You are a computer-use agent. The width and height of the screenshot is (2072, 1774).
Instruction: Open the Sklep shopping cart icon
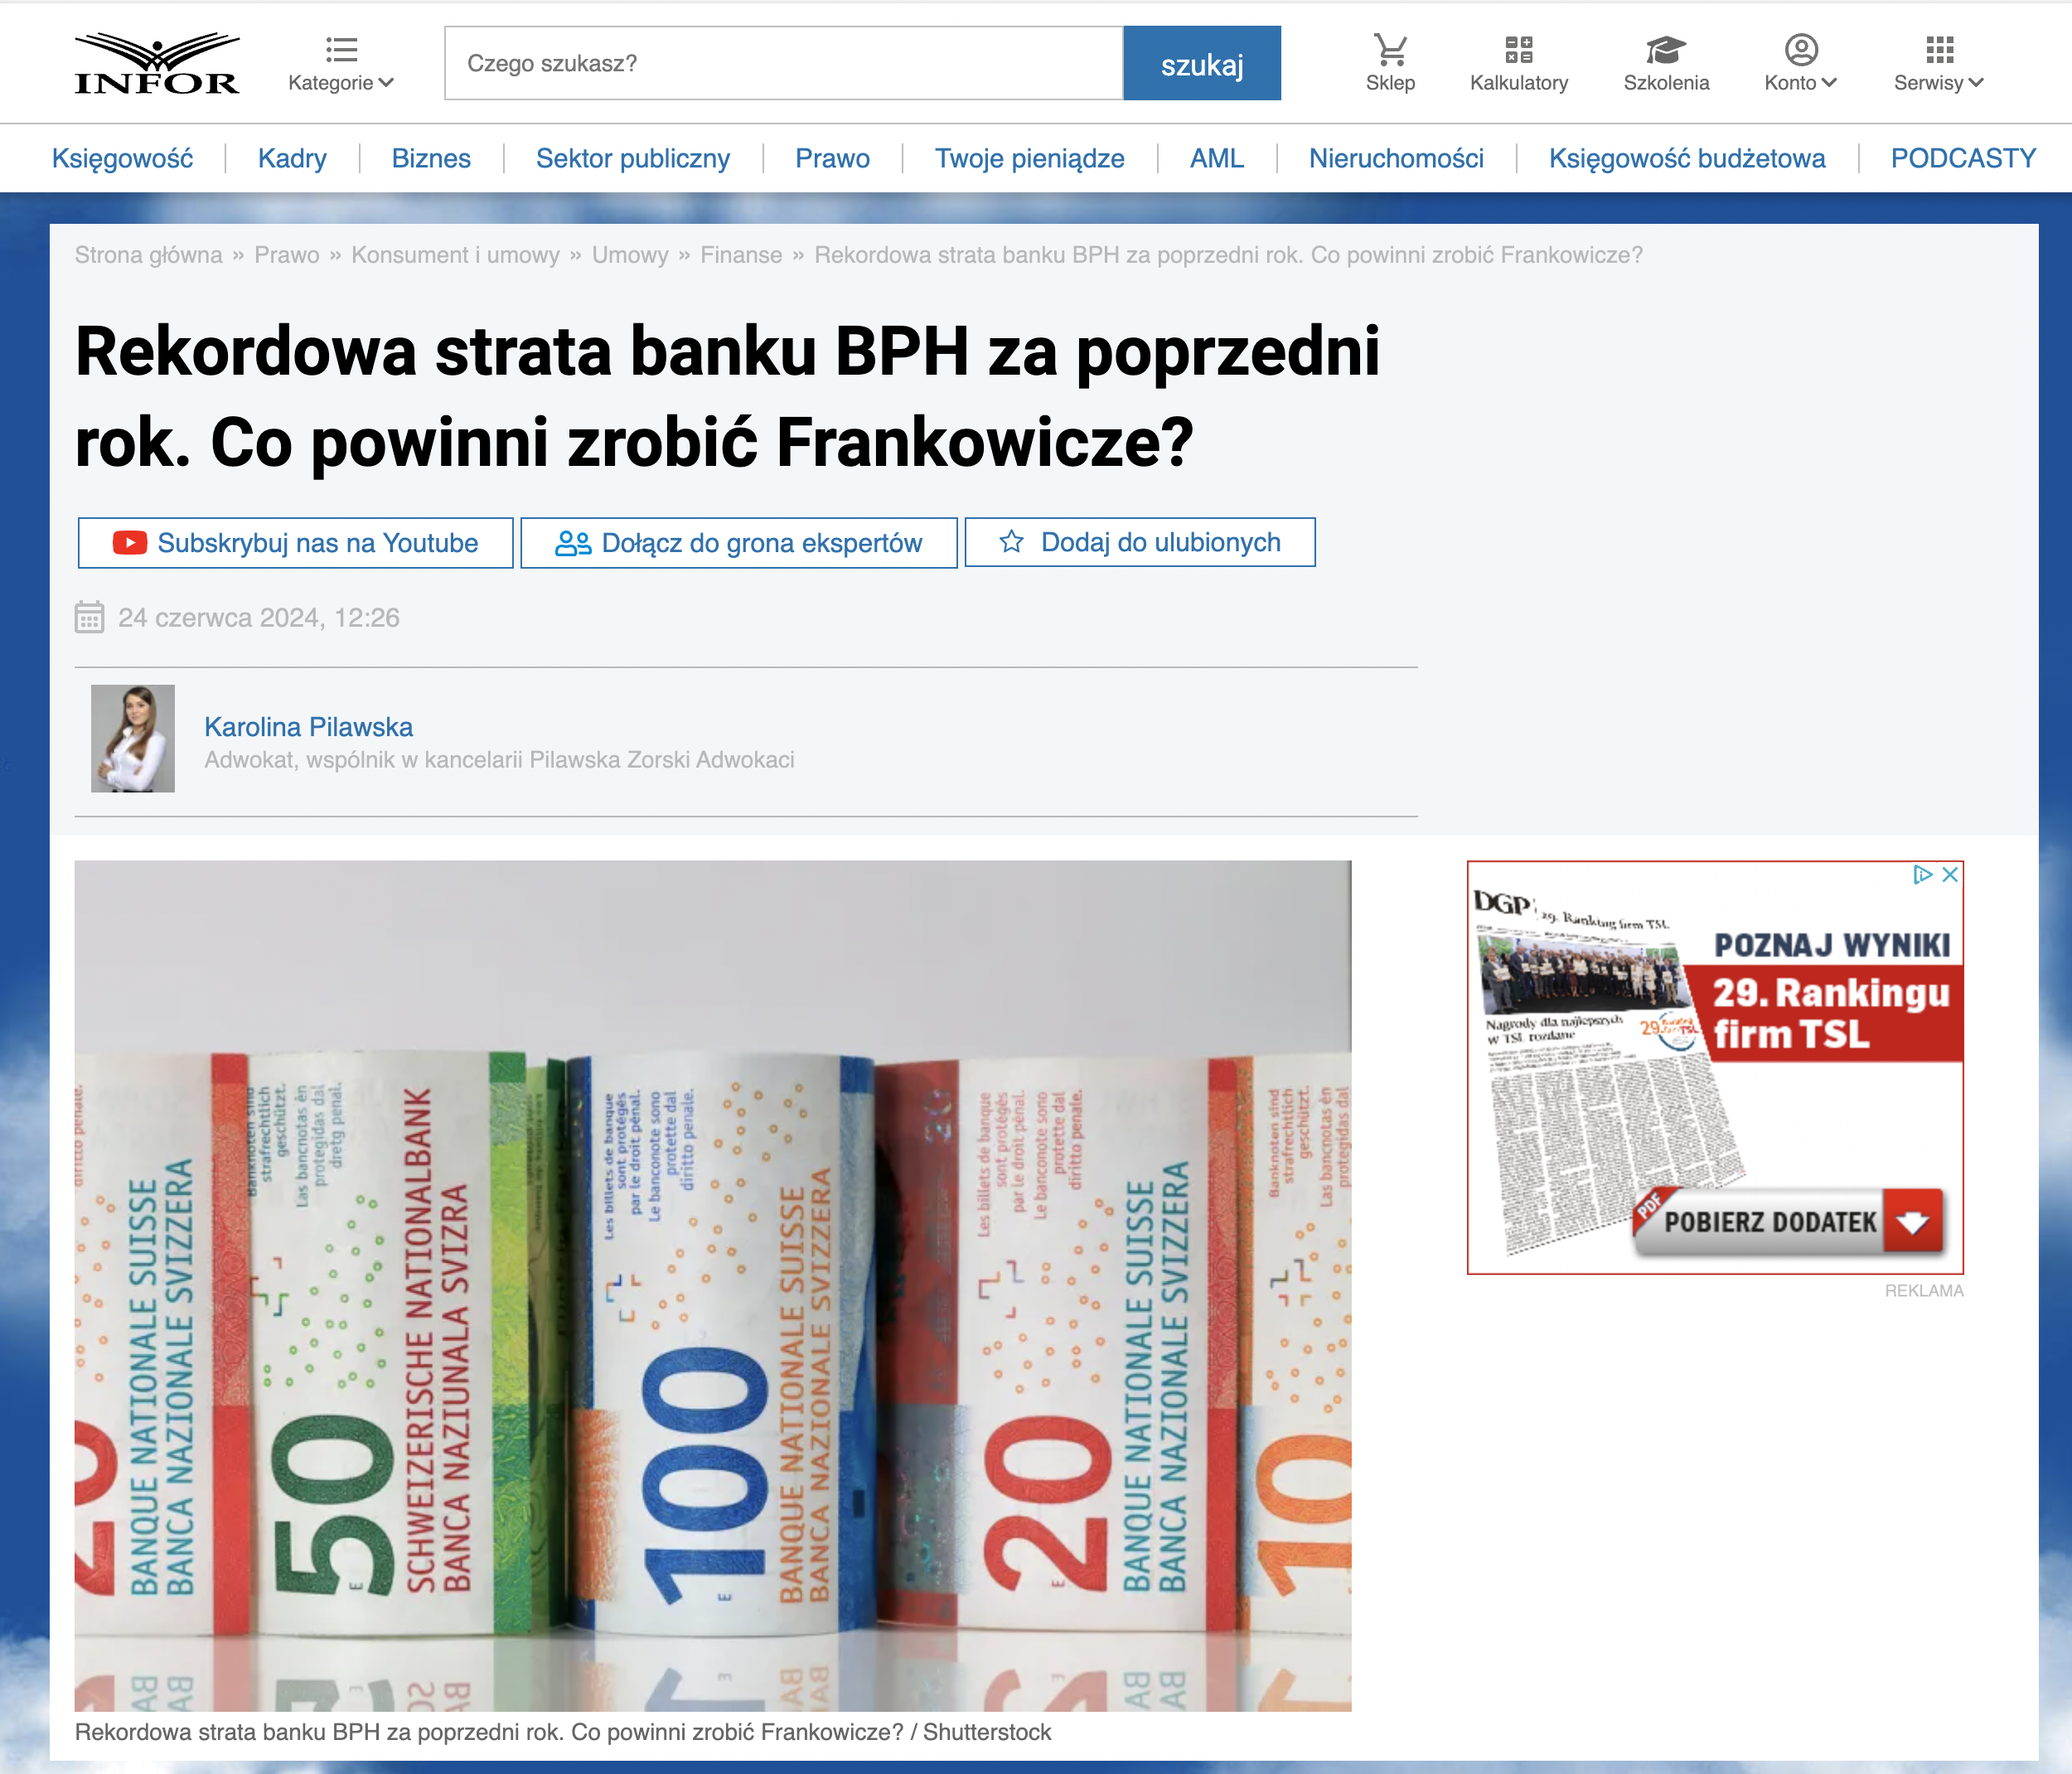(x=1389, y=49)
